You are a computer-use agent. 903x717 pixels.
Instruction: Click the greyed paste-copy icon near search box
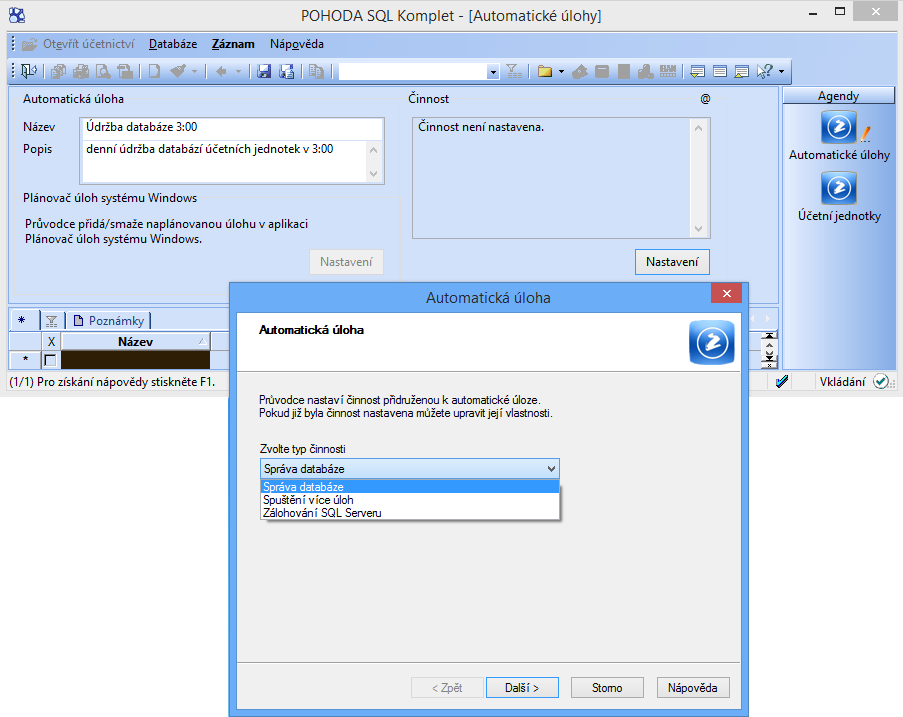[316, 71]
